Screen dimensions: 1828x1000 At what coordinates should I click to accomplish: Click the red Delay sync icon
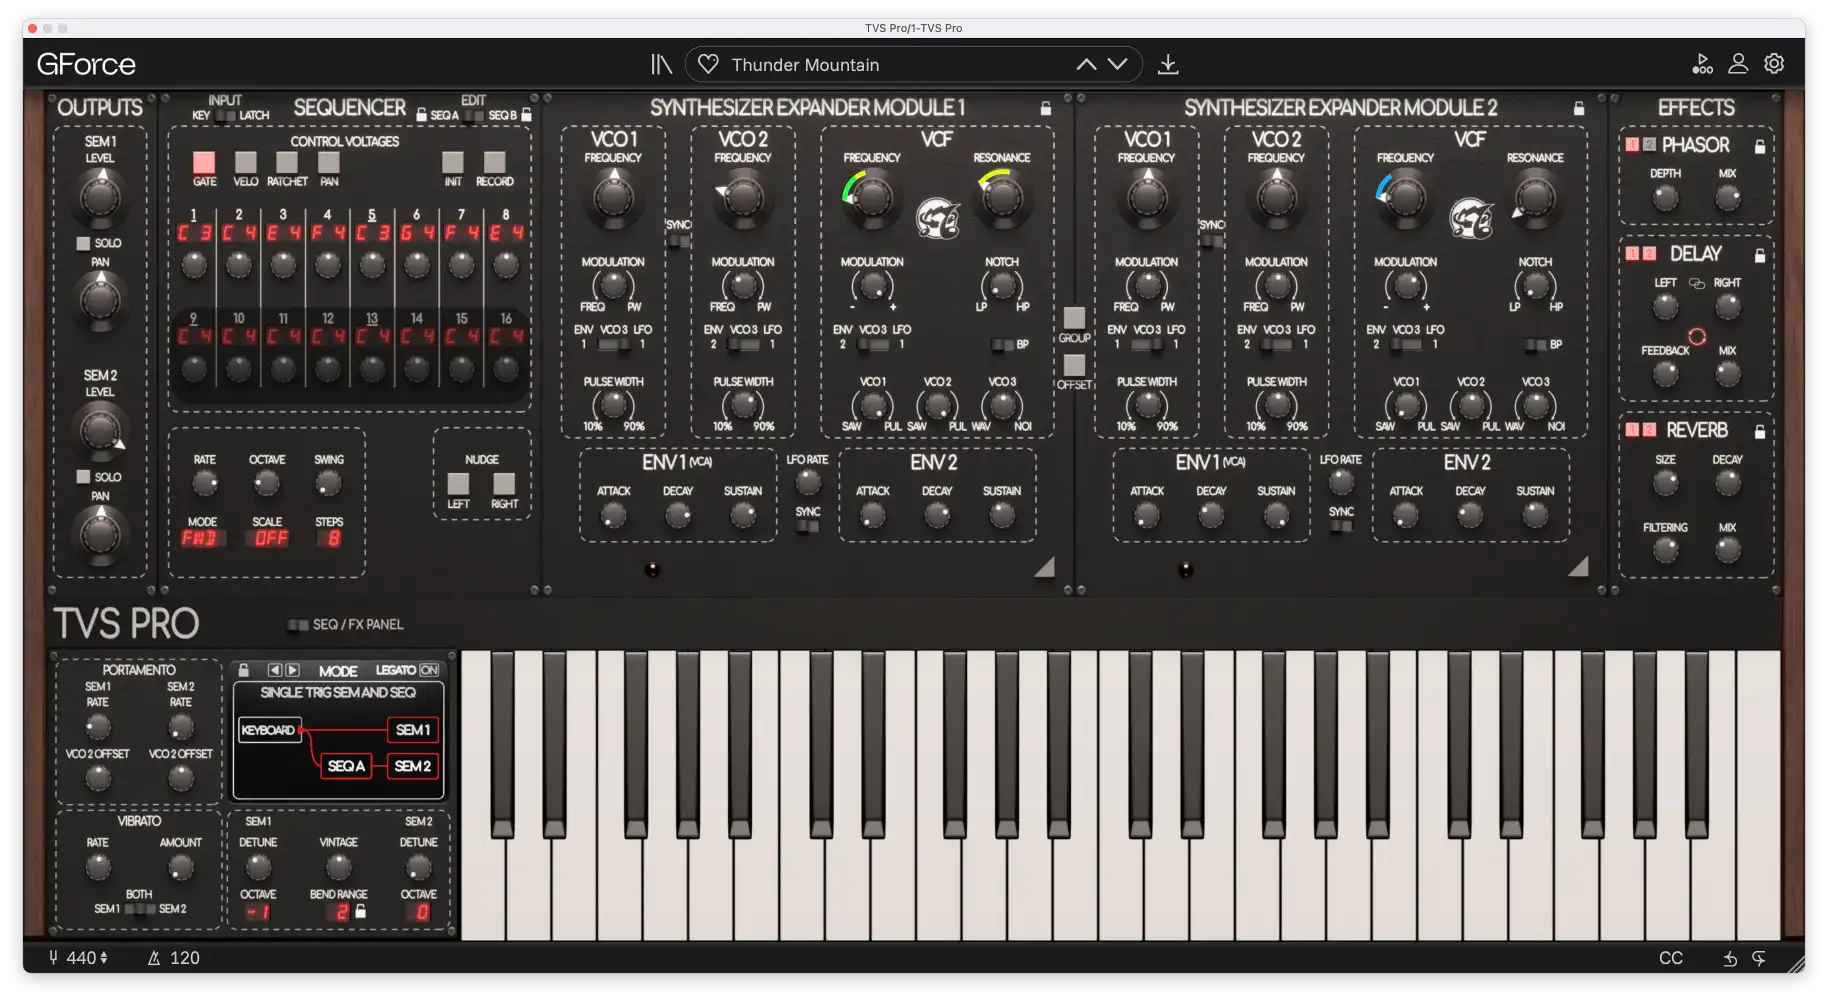coord(1697,336)
